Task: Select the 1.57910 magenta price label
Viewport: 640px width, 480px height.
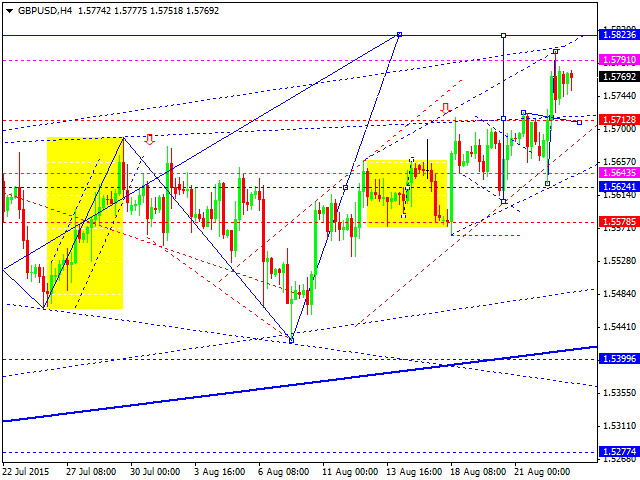Action: point(619,60)
